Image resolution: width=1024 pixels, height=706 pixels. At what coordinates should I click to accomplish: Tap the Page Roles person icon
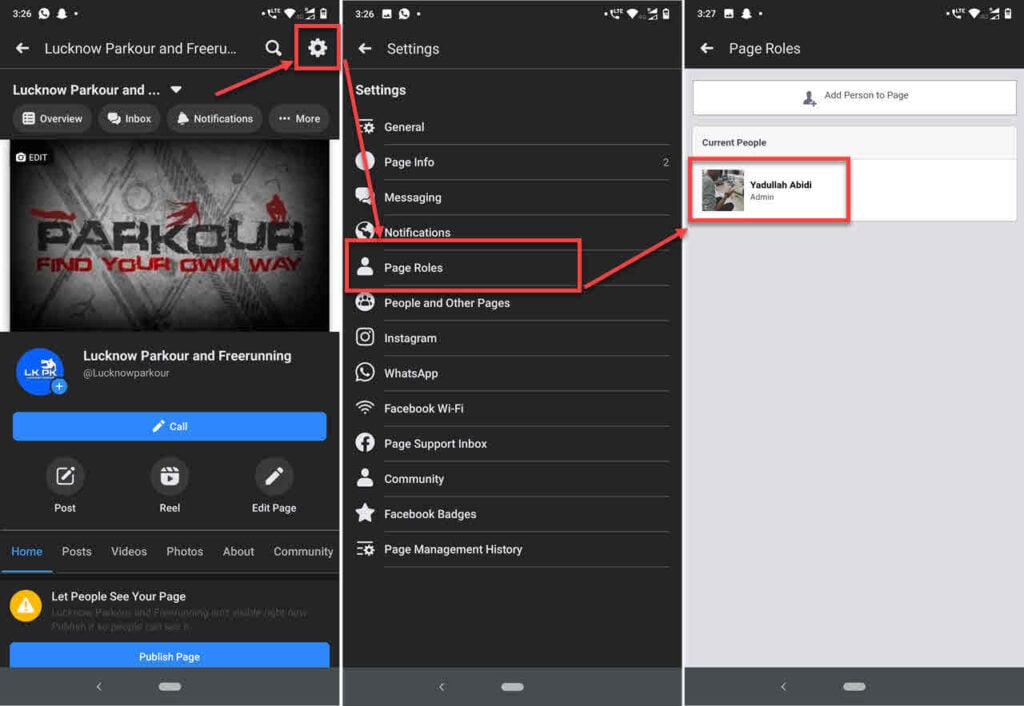(365, 266)
